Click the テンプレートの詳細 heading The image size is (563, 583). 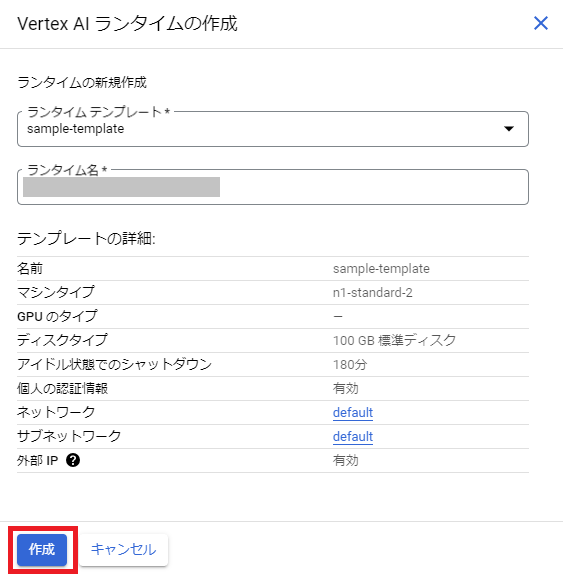[x=86, y=238]
